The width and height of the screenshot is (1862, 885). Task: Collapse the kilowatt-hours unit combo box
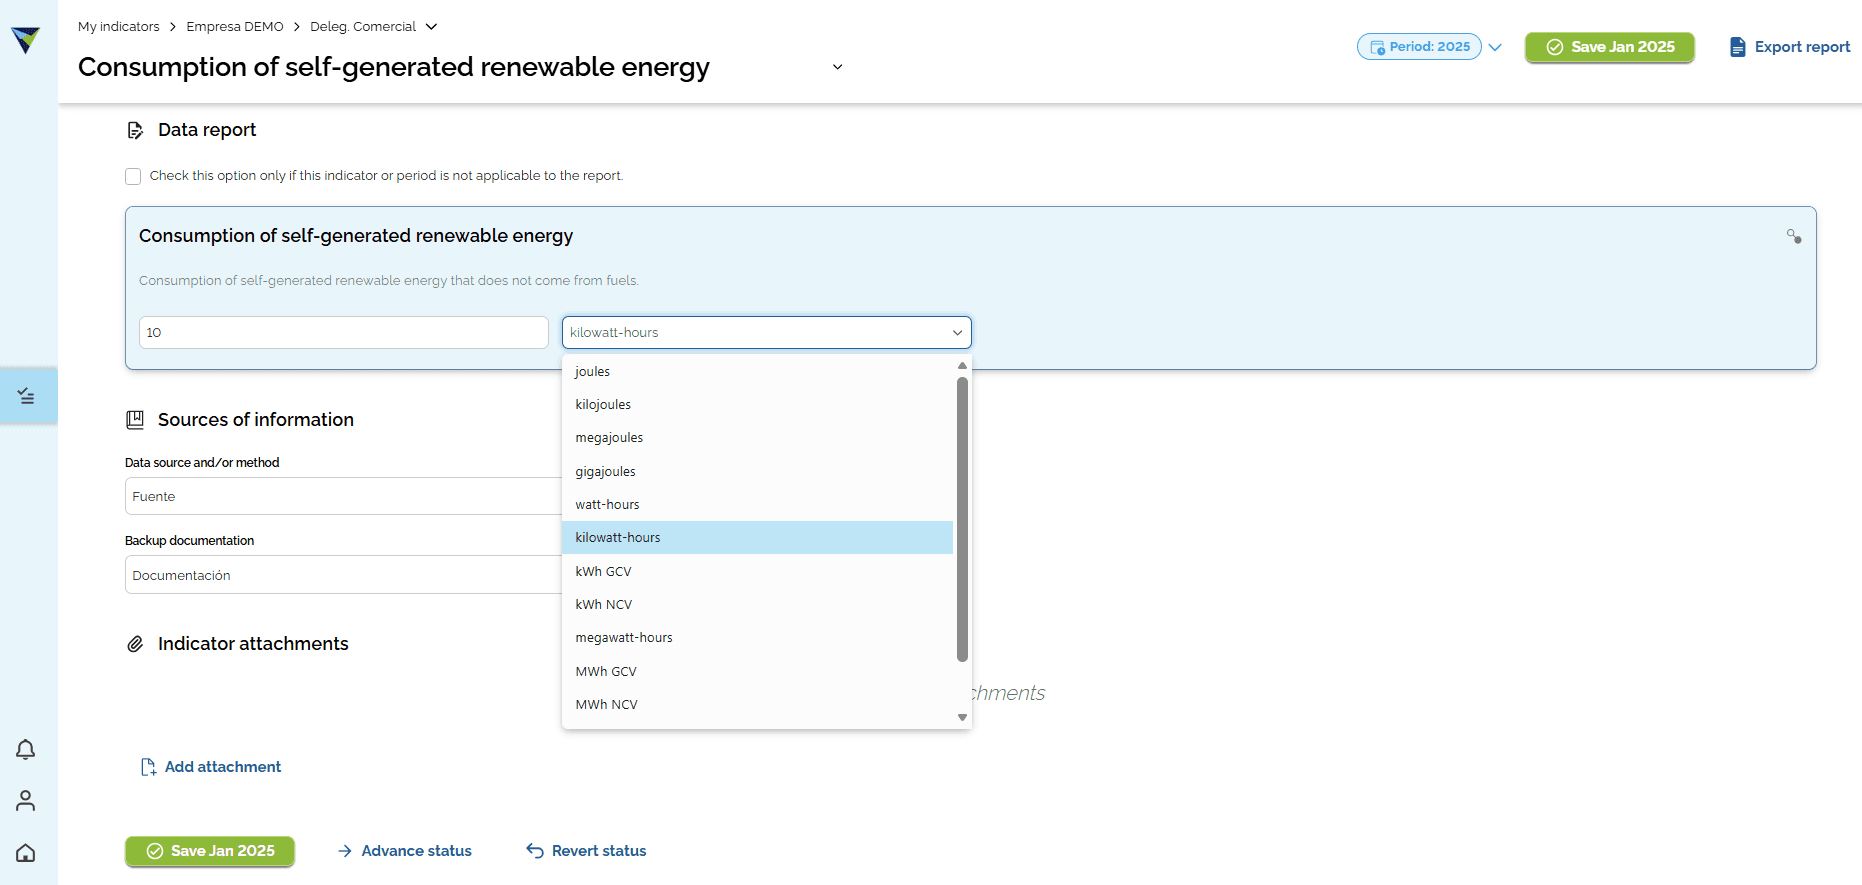(767, 333)
